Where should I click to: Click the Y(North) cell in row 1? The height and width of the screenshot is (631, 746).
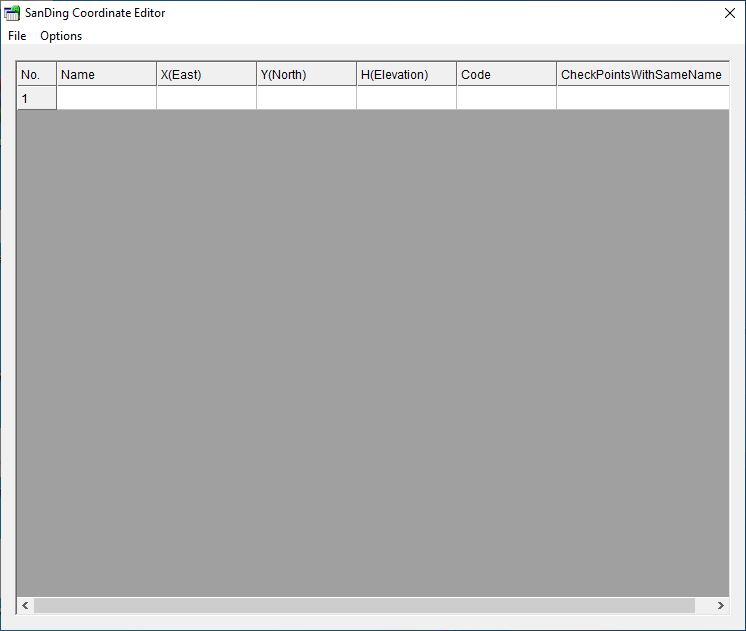(x=306, y=98)
